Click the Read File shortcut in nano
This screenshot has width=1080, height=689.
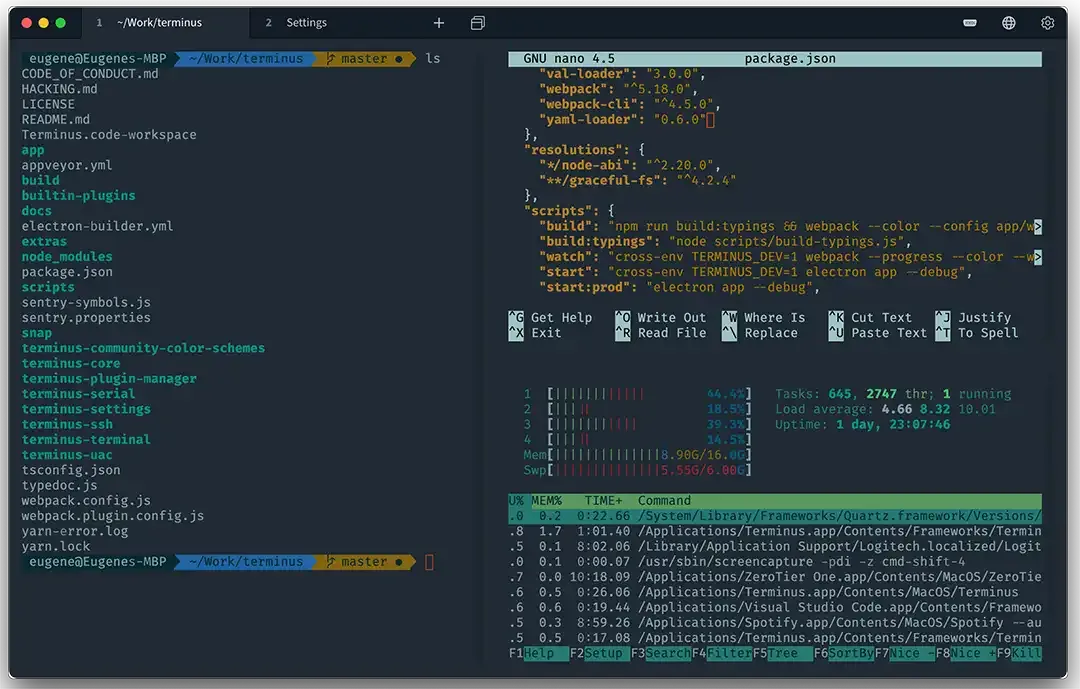click(x=661, y=333)
